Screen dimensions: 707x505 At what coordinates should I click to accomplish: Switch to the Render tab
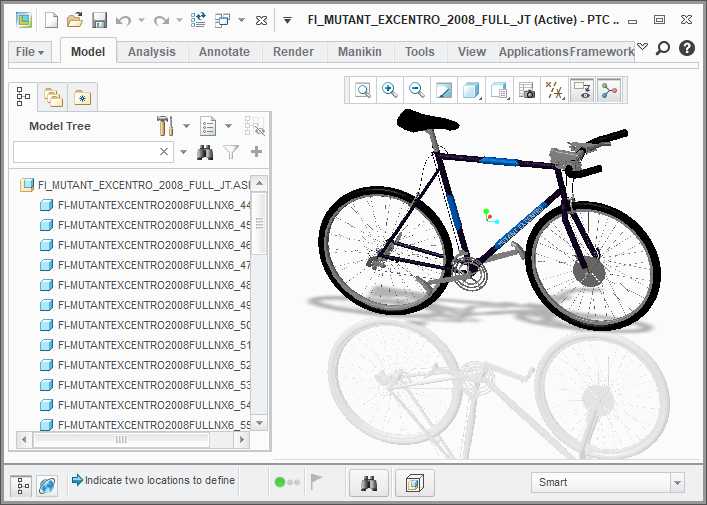(x=293, y=52)
